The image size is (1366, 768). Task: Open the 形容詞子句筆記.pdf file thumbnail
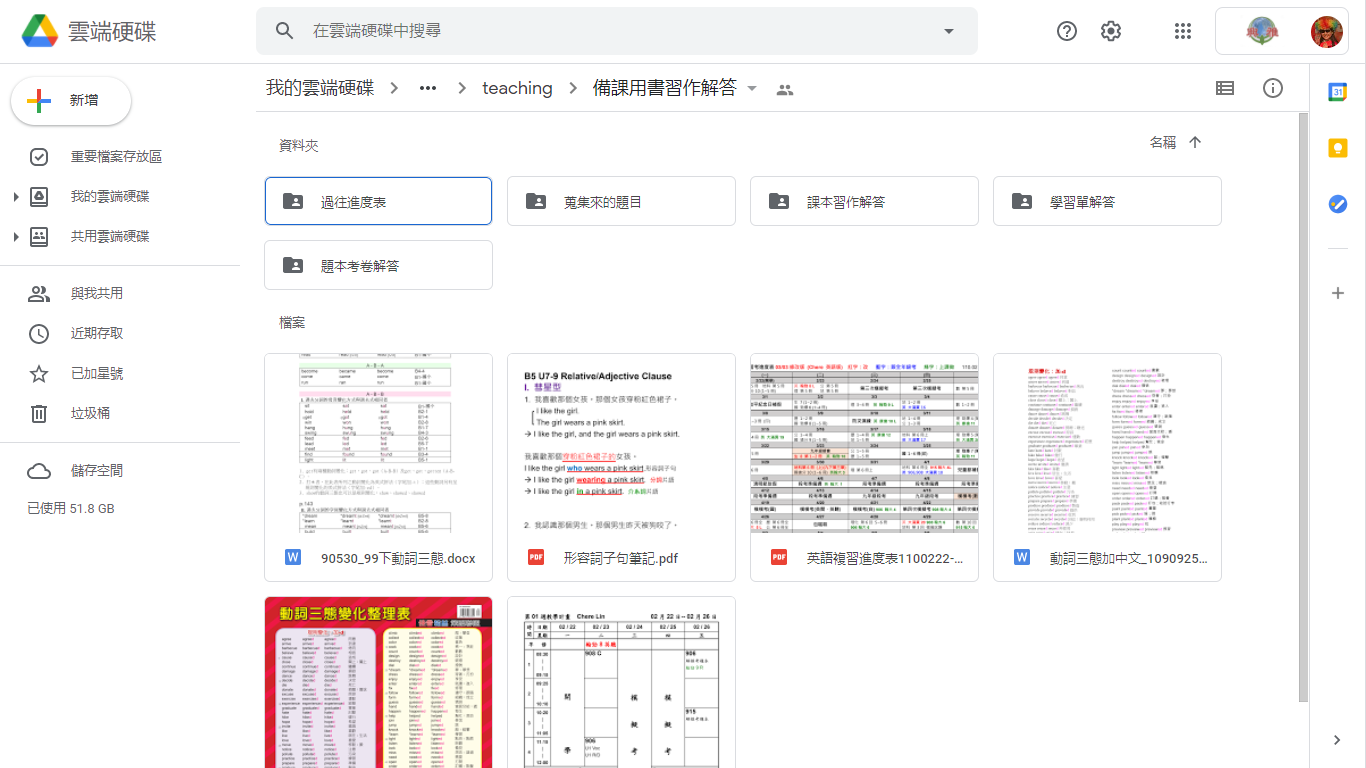coord(621,443)
